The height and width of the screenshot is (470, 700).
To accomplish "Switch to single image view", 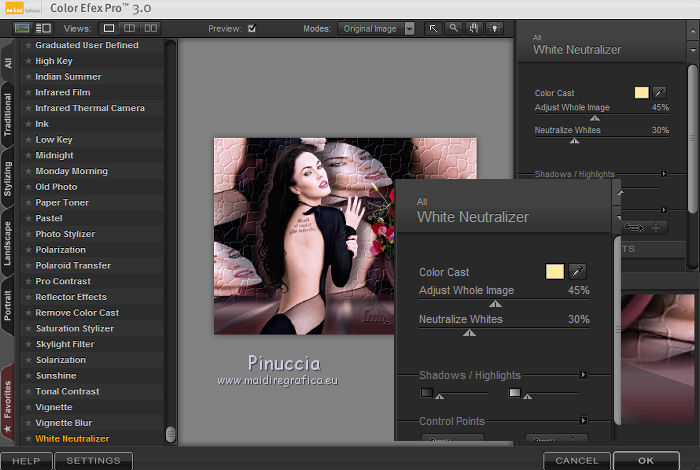I will (109, 29).
